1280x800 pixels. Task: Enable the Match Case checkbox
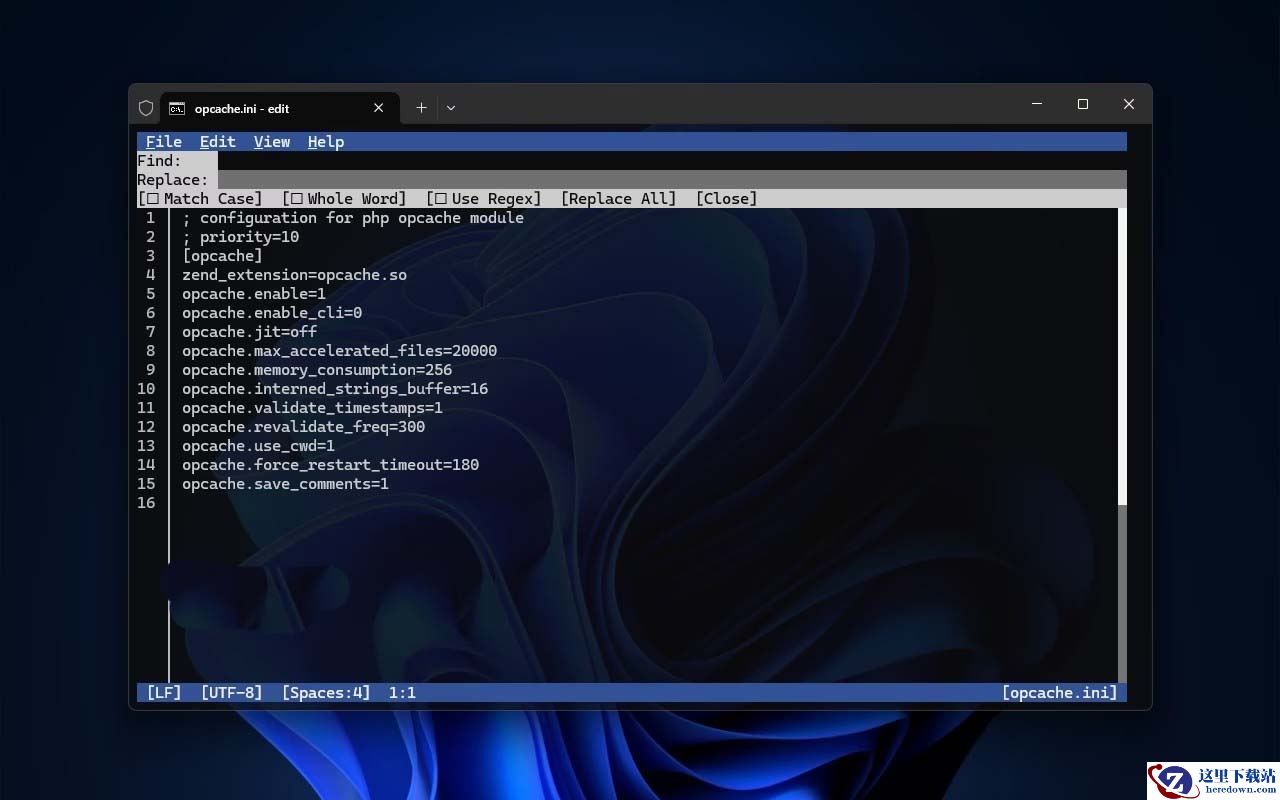point(153,199)
